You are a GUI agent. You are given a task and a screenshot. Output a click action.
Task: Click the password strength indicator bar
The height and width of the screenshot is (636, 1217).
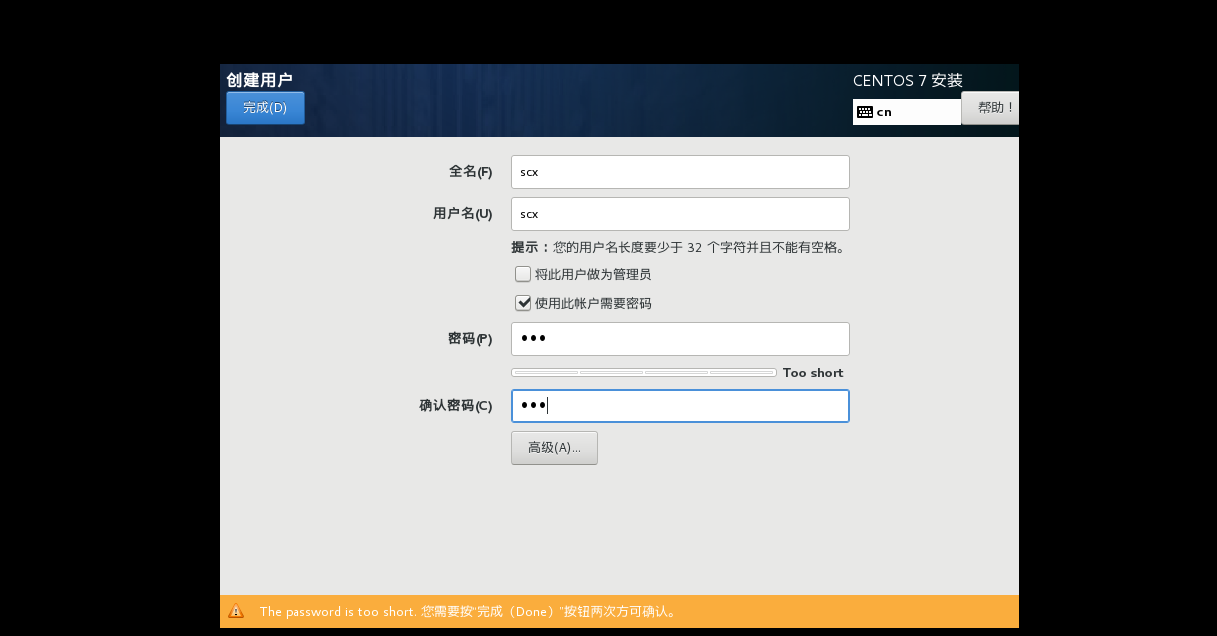tap(643, 373)
